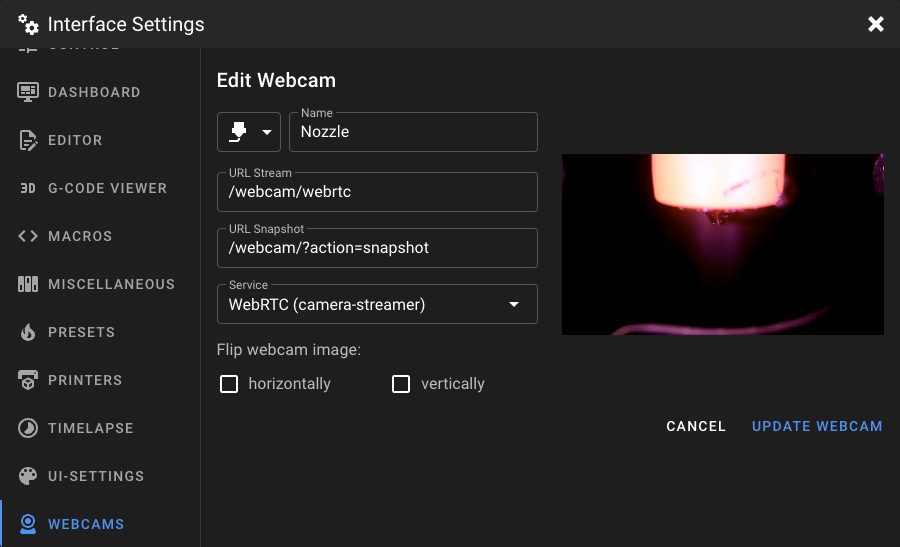
Task: Click the URL Snapshot input field
Action: pos(377,248)
